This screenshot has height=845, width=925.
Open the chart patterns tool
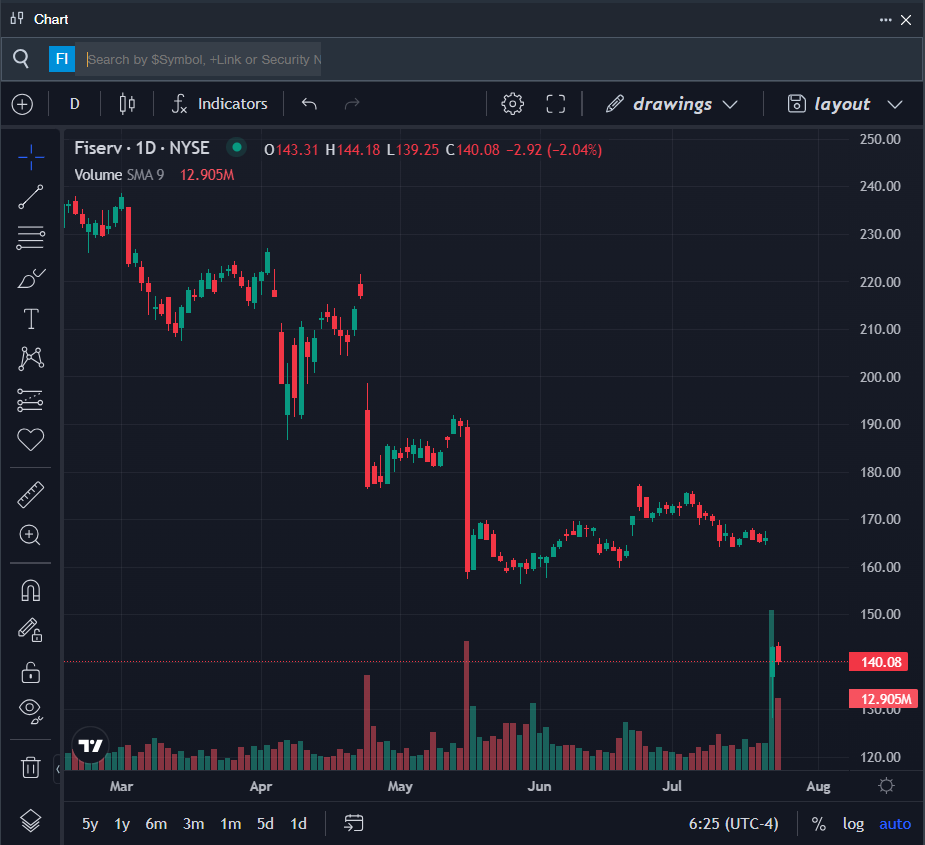31,358
